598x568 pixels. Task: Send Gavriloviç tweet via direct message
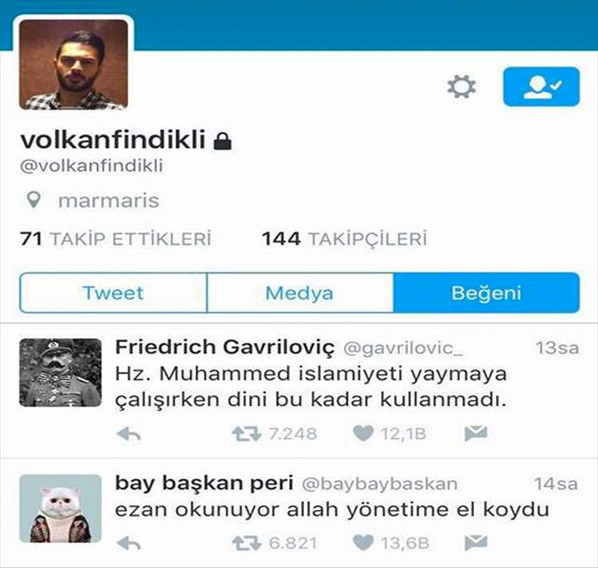click(x=476, y=433)
